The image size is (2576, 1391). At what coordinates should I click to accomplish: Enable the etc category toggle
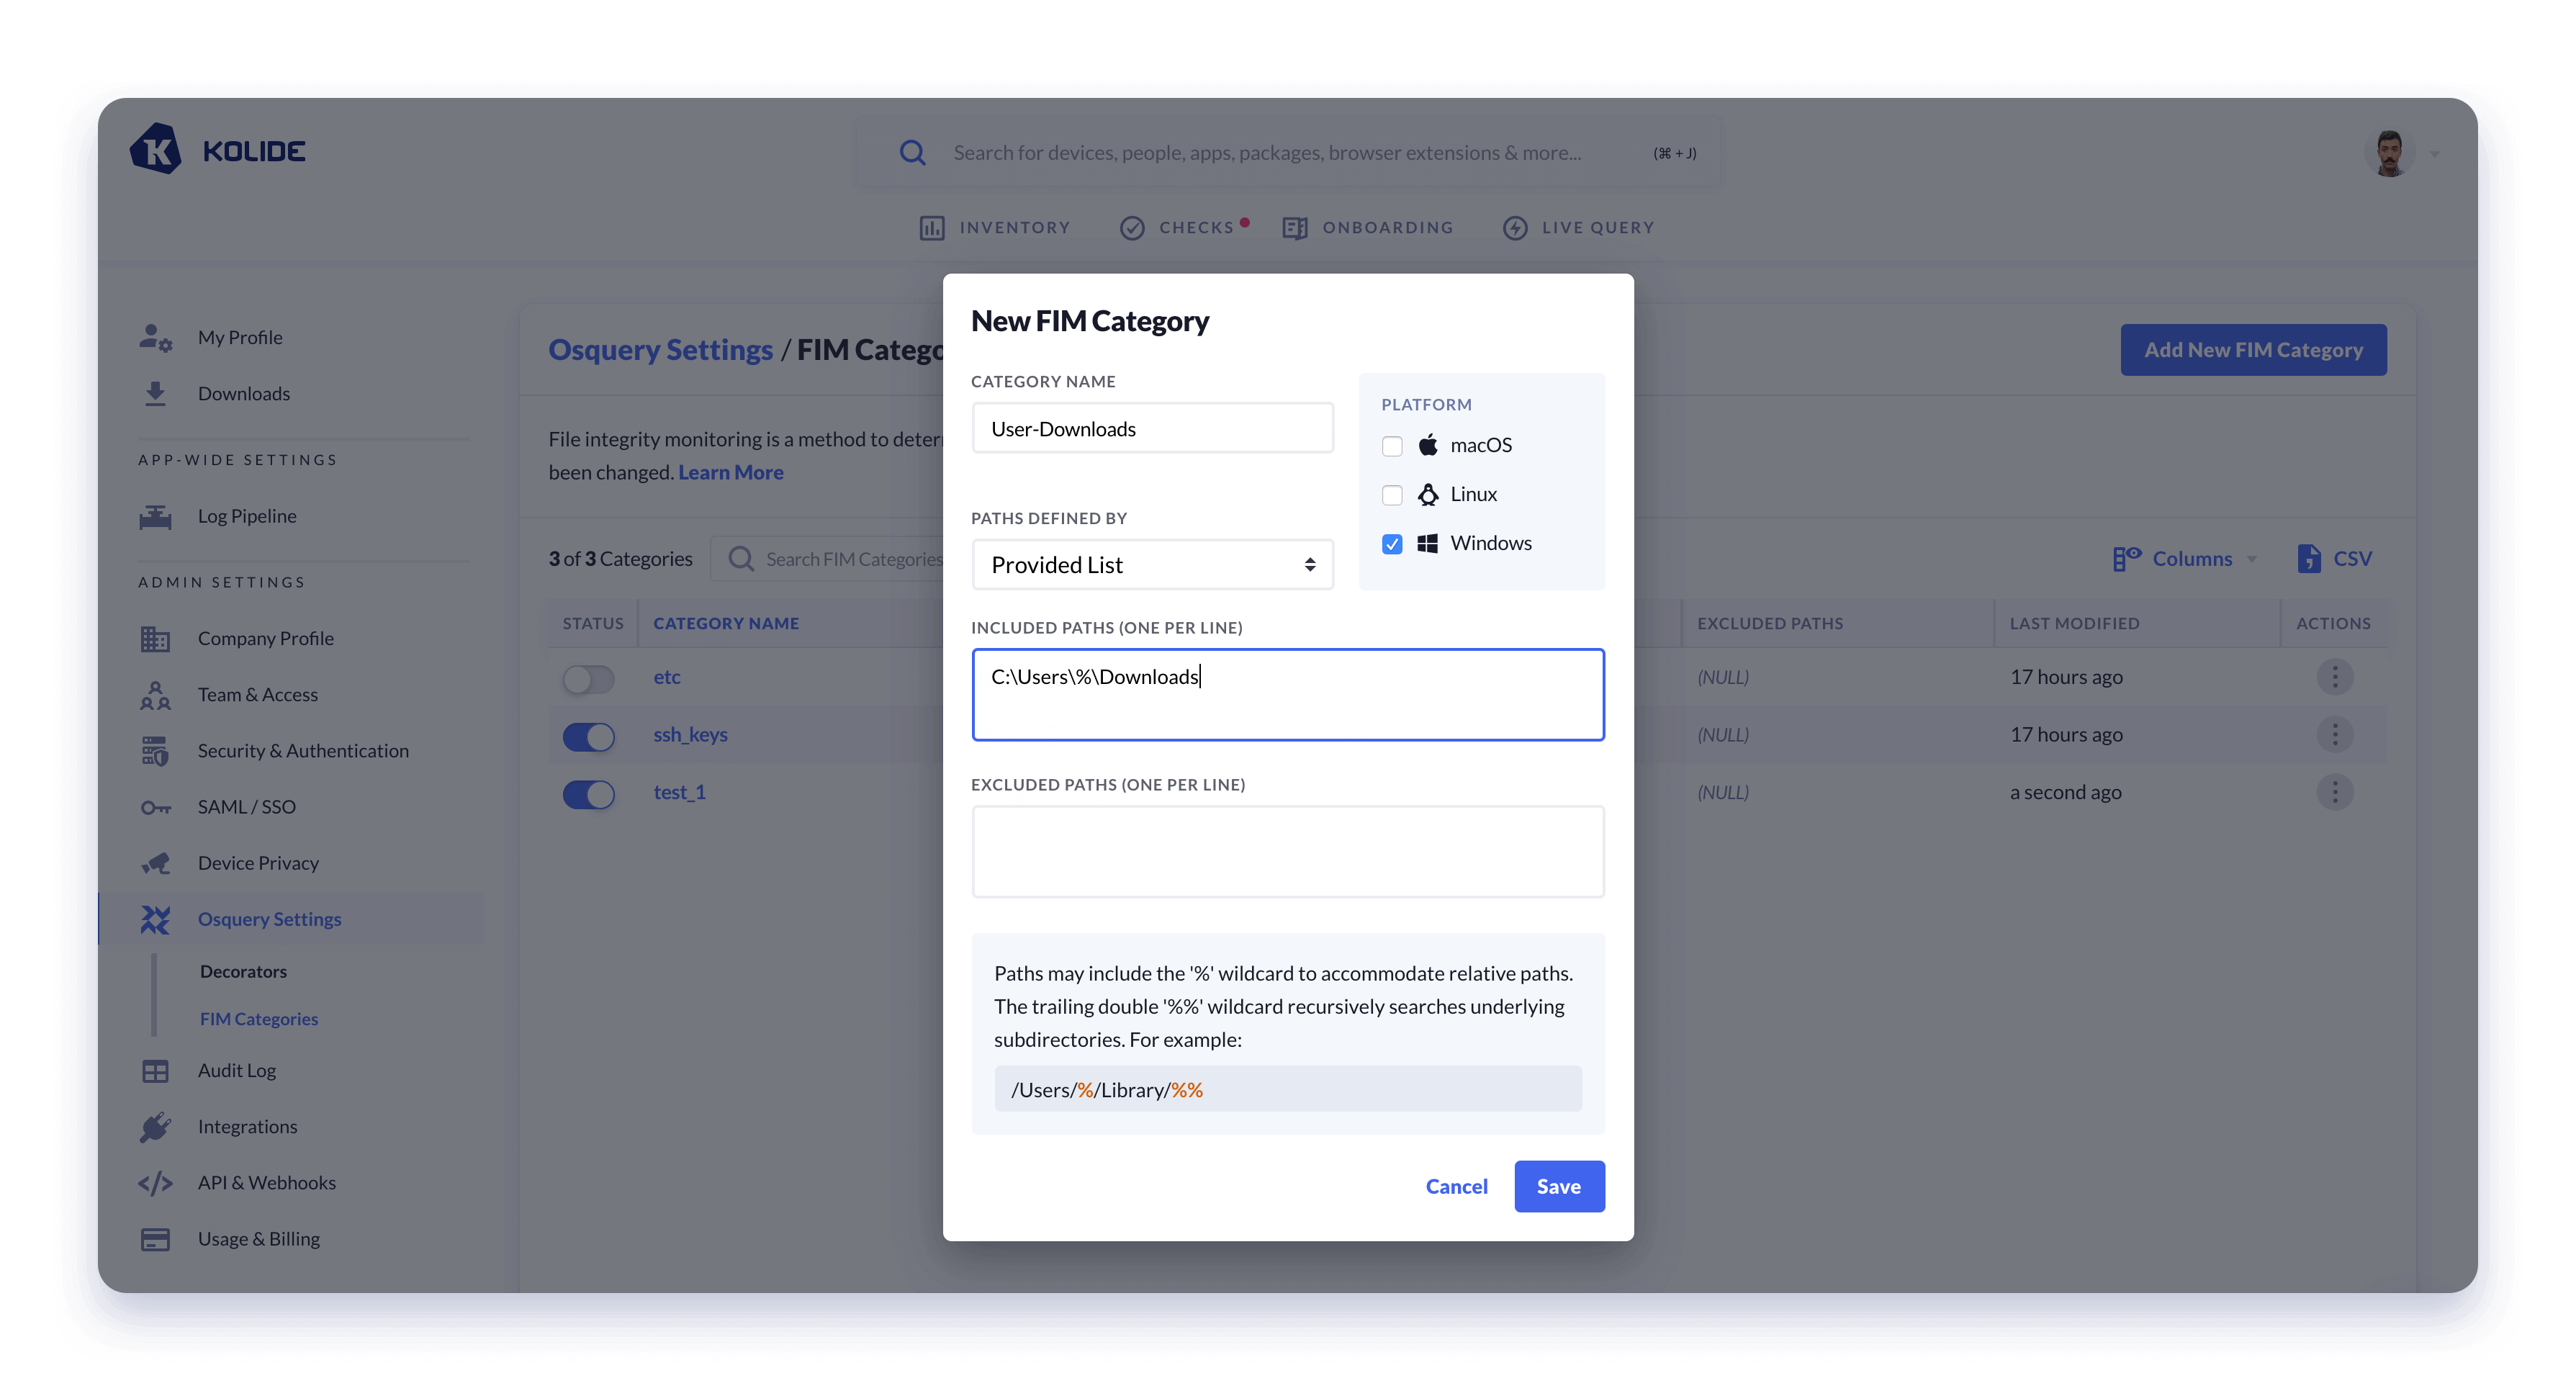[x=588, y=679]
